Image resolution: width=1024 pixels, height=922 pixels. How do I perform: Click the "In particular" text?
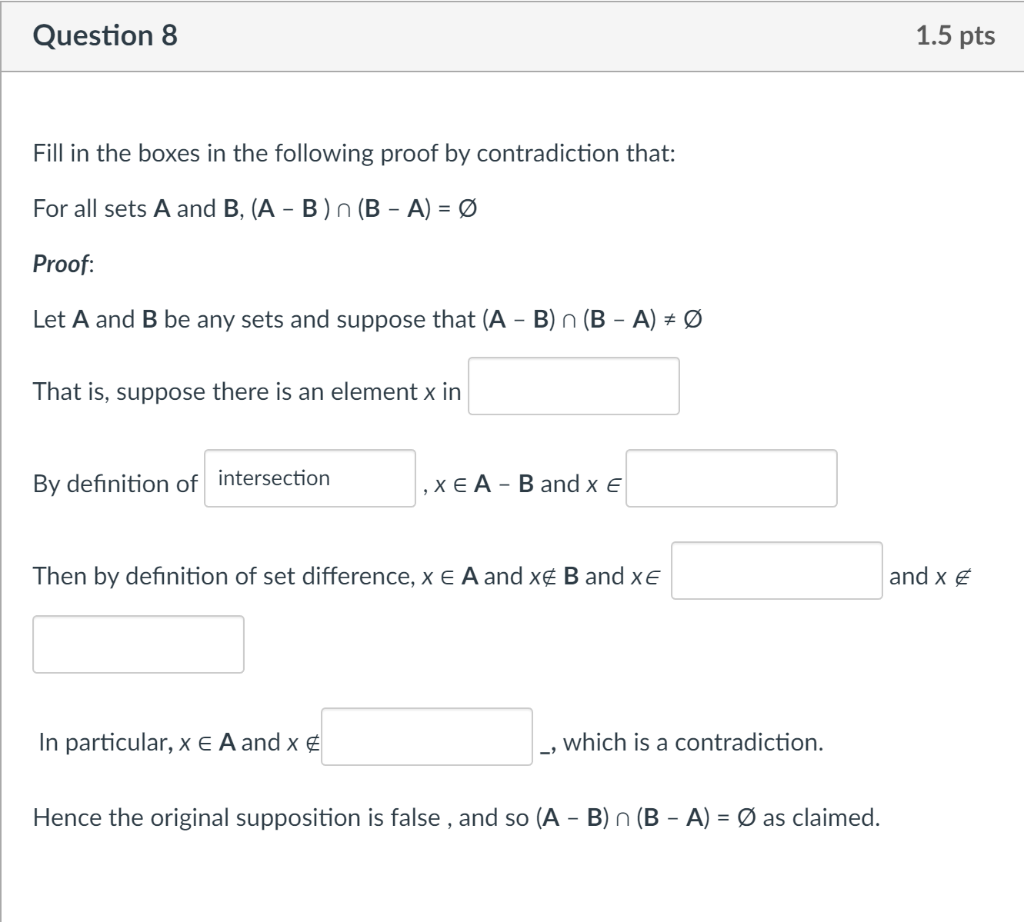(104, 742)
